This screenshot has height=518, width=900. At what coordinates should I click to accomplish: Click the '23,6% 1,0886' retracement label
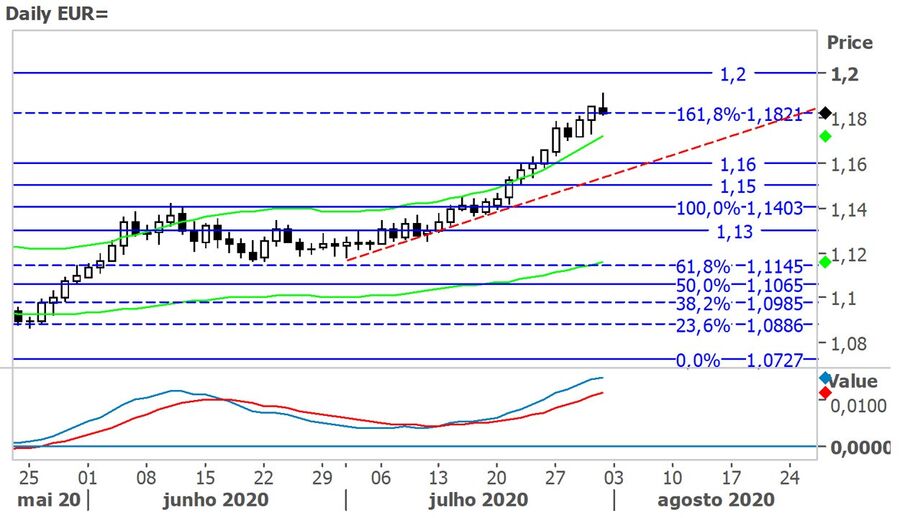(739, 326)
